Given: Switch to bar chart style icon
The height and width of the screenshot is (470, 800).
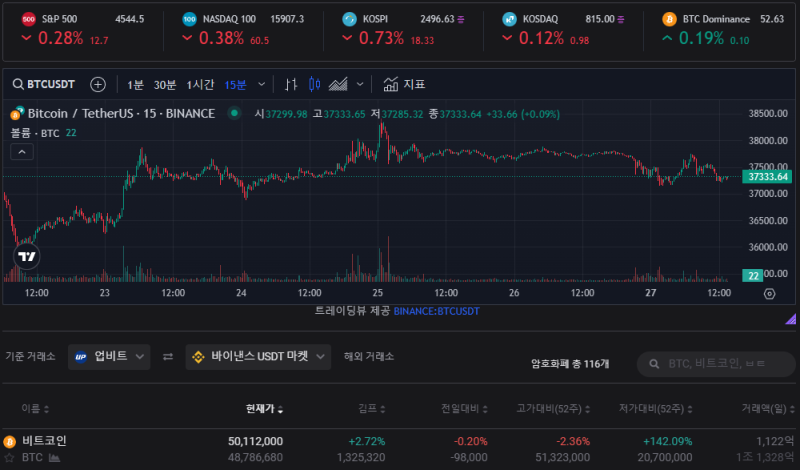Looking at the screenshot, I should point(291,84).
